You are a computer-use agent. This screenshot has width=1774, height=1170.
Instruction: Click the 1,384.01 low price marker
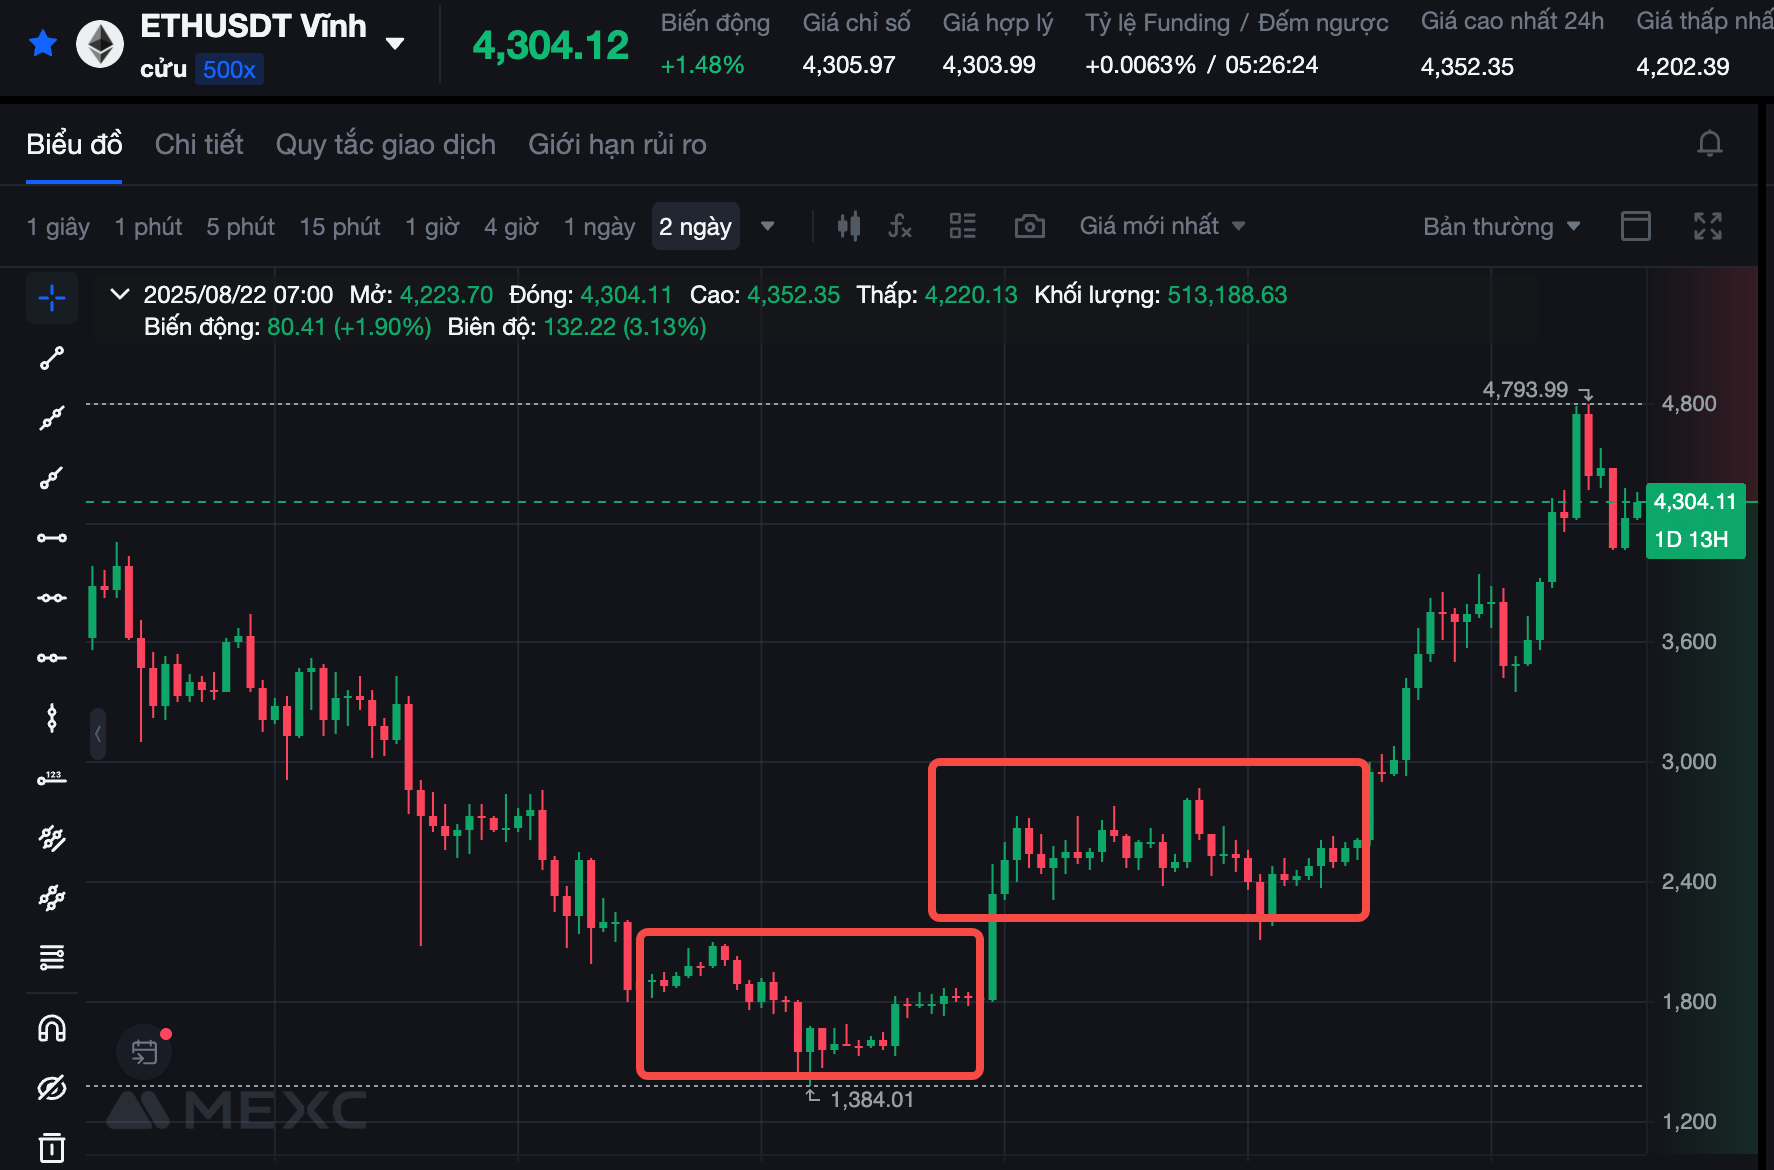(872, 1100)
